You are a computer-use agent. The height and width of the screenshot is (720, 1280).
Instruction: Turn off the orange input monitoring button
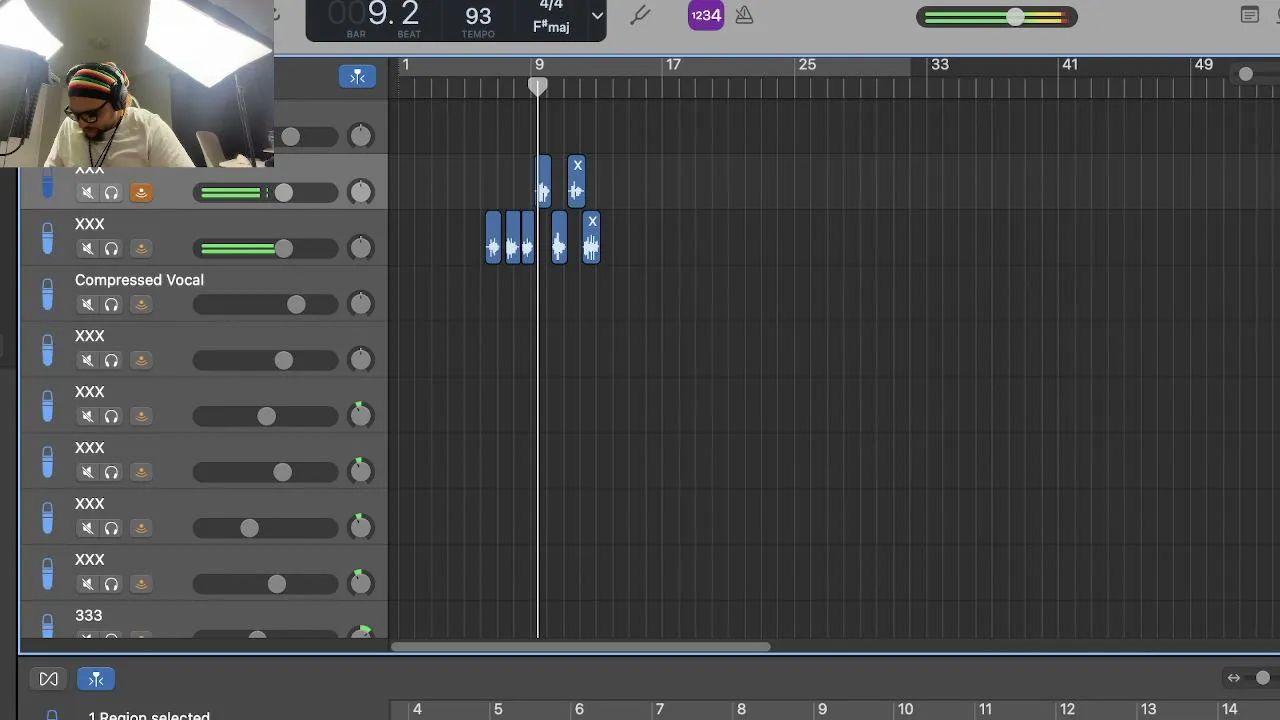point(141,192)
